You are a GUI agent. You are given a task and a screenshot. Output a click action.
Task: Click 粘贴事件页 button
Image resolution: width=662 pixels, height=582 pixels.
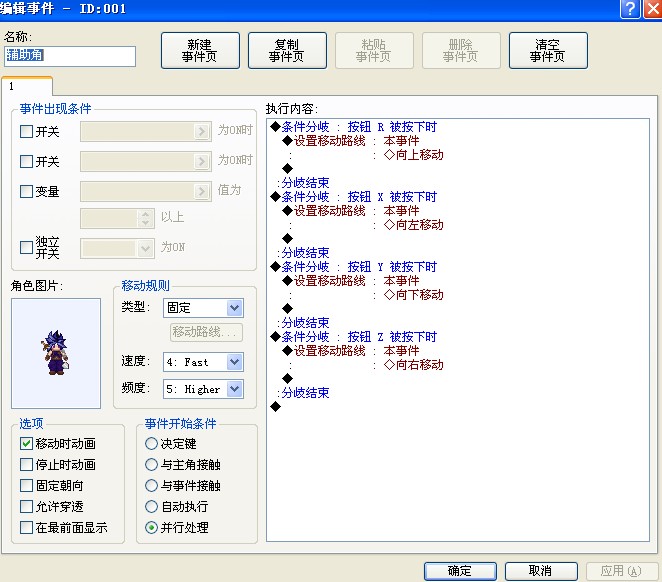click(x=374, y=50)
